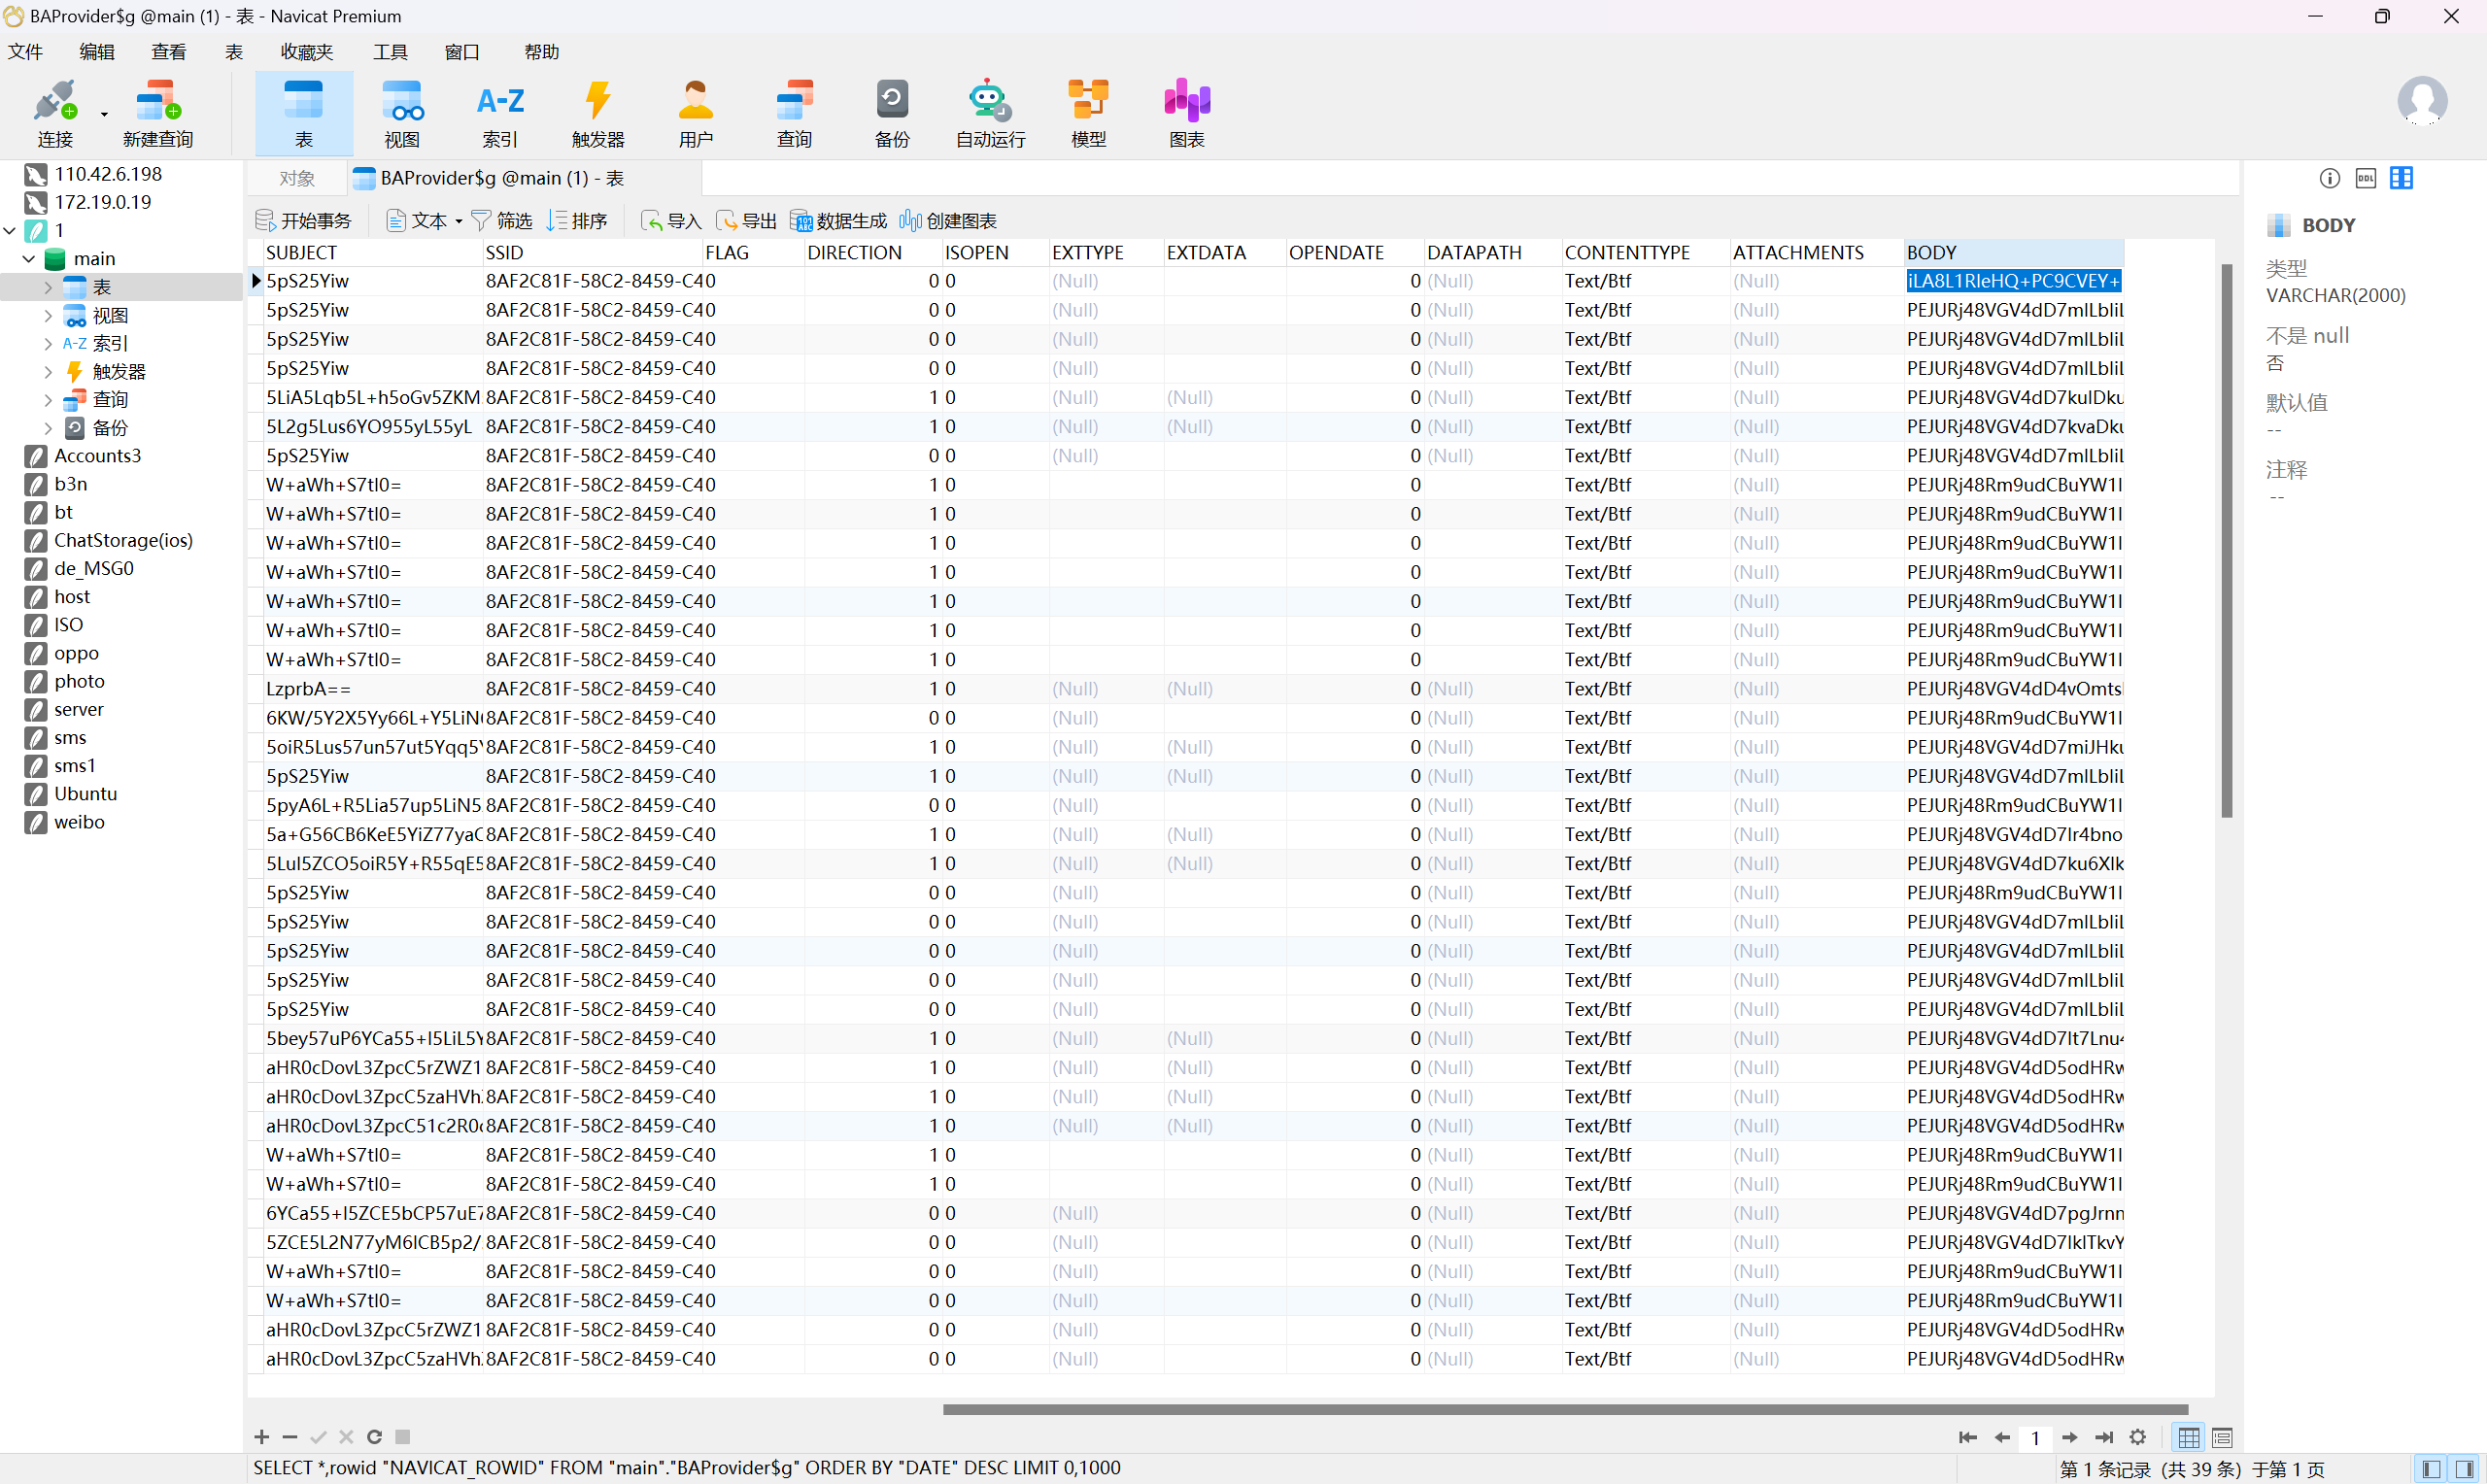The height and width of the screenshot is (1484, 2487).
Task: Click the BODY column header
Action: tap(2013, 253)
